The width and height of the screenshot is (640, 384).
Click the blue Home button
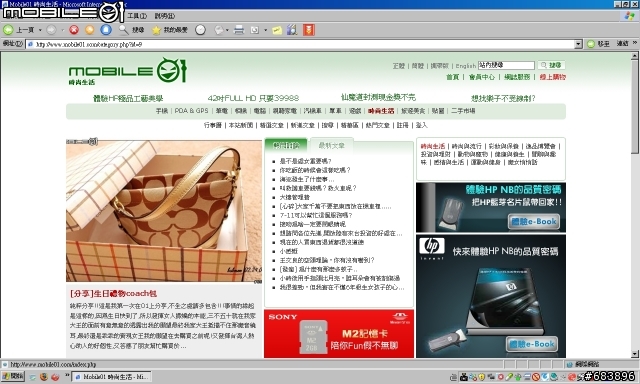click(x=106, y=30)
